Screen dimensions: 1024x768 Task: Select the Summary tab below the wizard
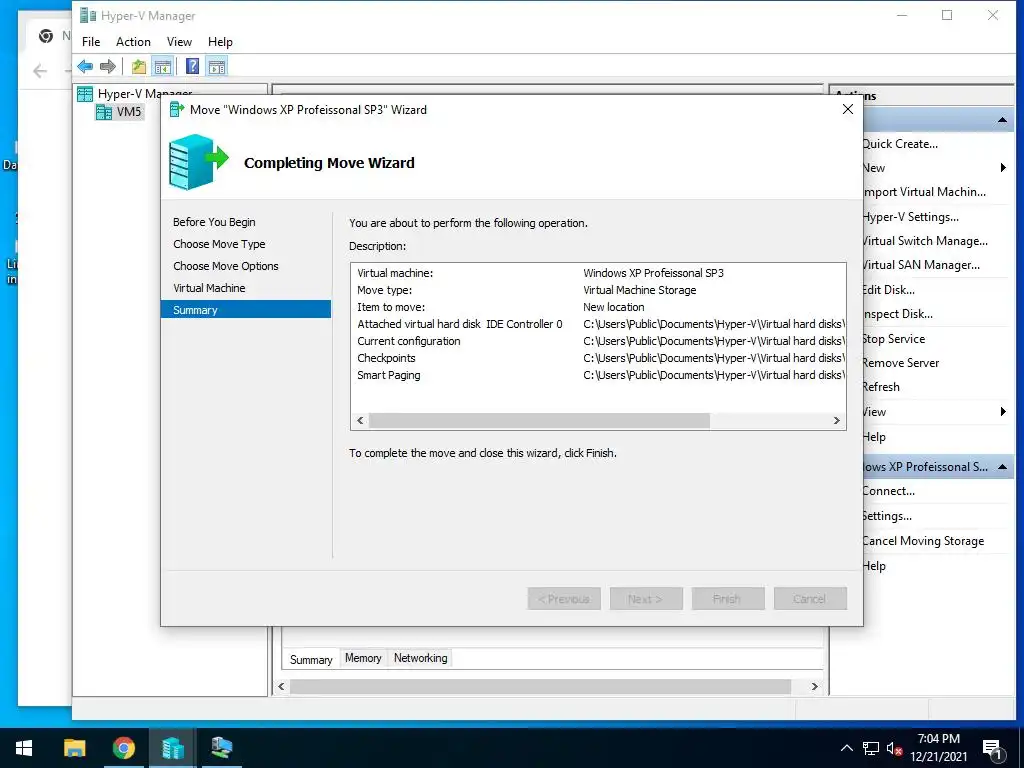[x=311, y=660]
